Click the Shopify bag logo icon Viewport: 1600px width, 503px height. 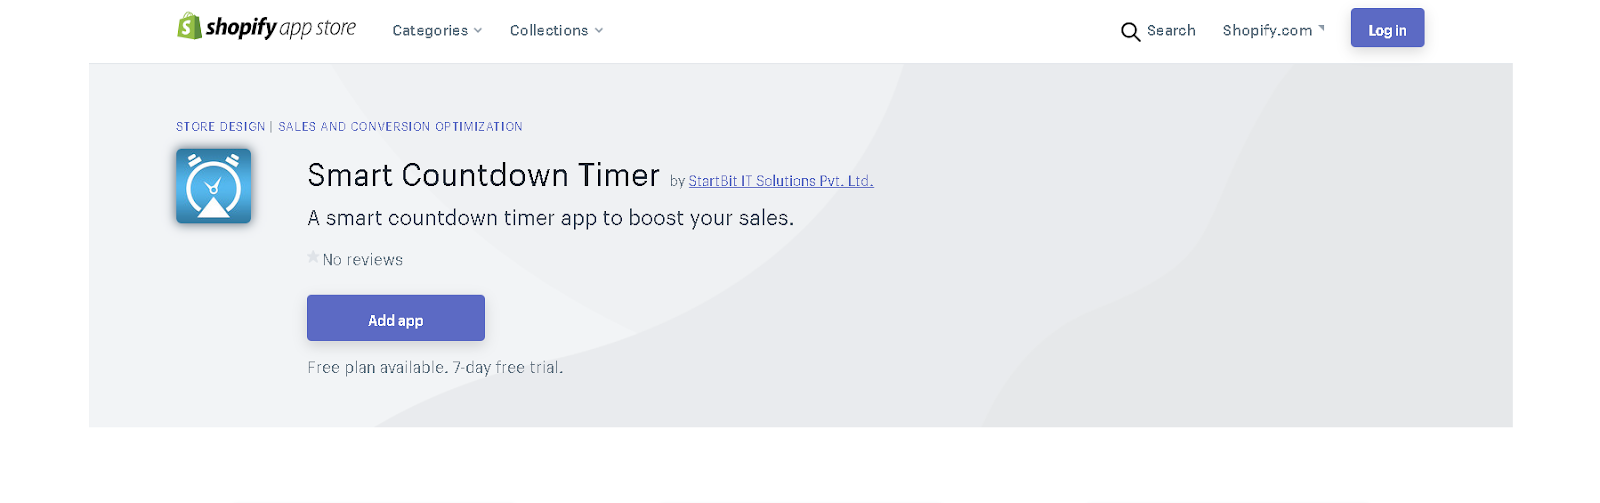click(189, 26)
